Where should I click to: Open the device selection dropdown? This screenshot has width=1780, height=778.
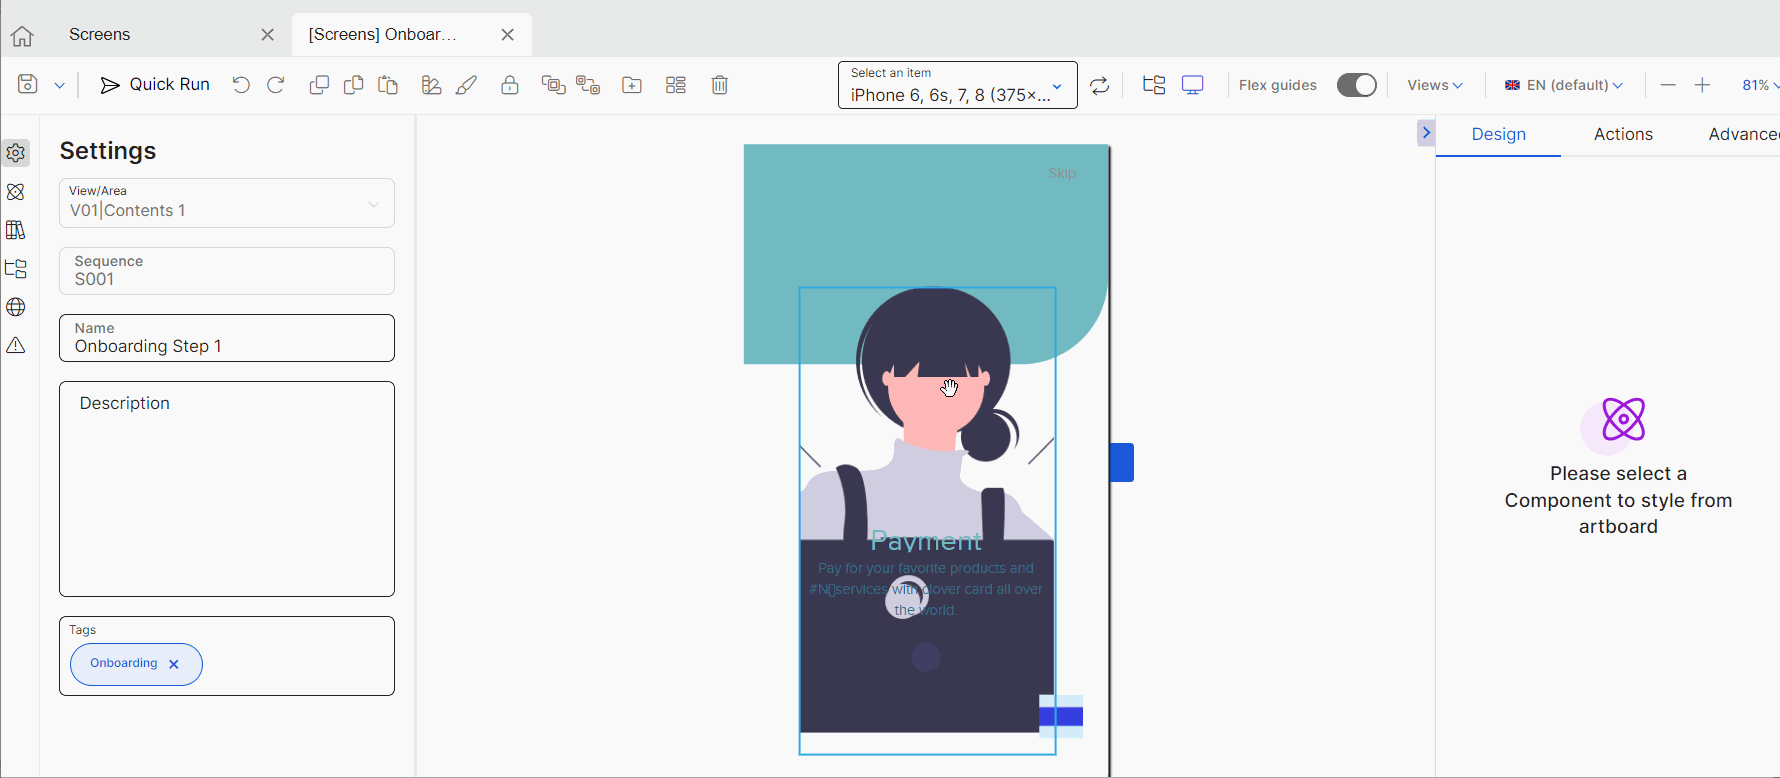click(x=957, y=86)
